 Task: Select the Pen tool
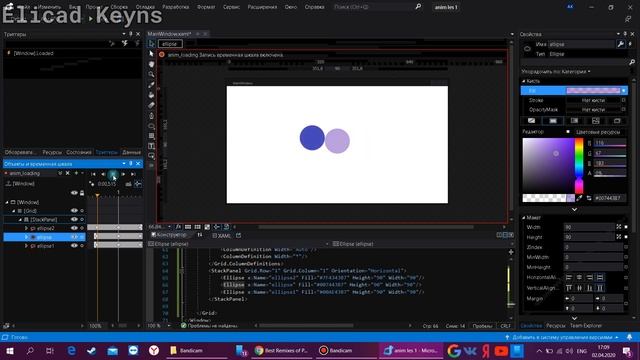[151, 116]
